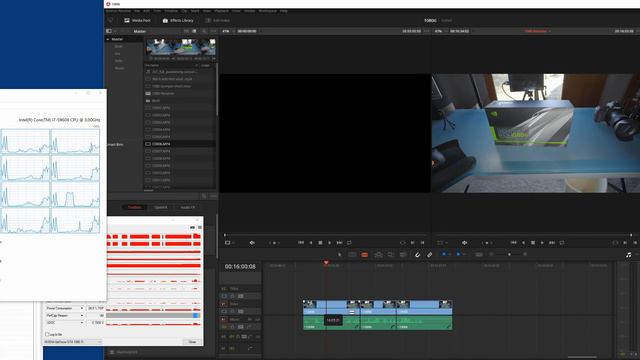
Task: Click the Insert clip tool
Action: pos(378,255)
